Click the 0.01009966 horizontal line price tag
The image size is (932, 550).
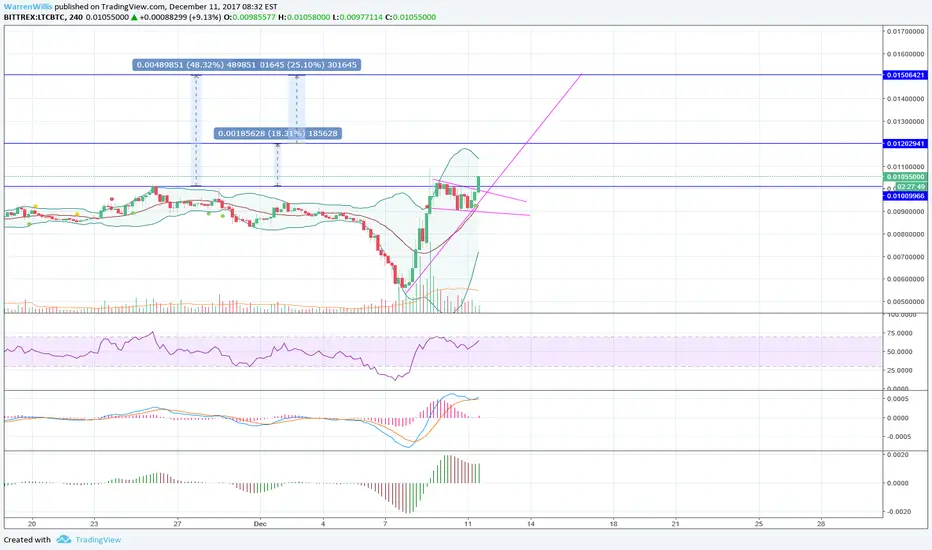905,196
